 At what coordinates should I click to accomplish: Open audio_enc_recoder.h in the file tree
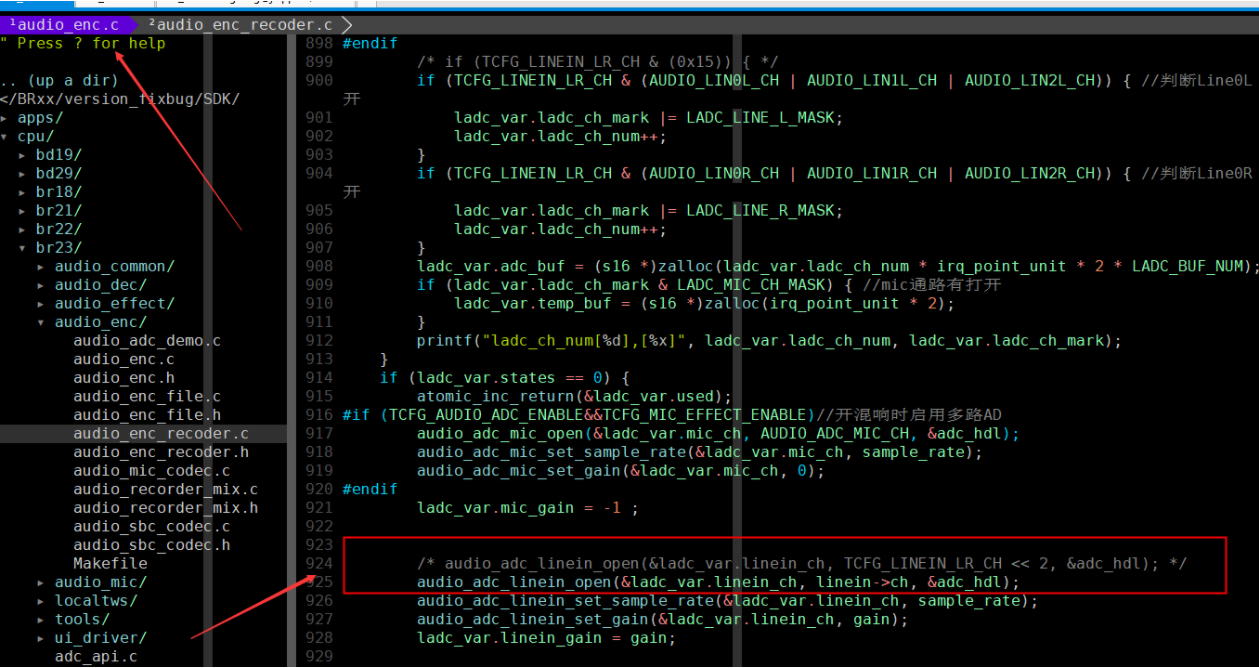[161, 452]
